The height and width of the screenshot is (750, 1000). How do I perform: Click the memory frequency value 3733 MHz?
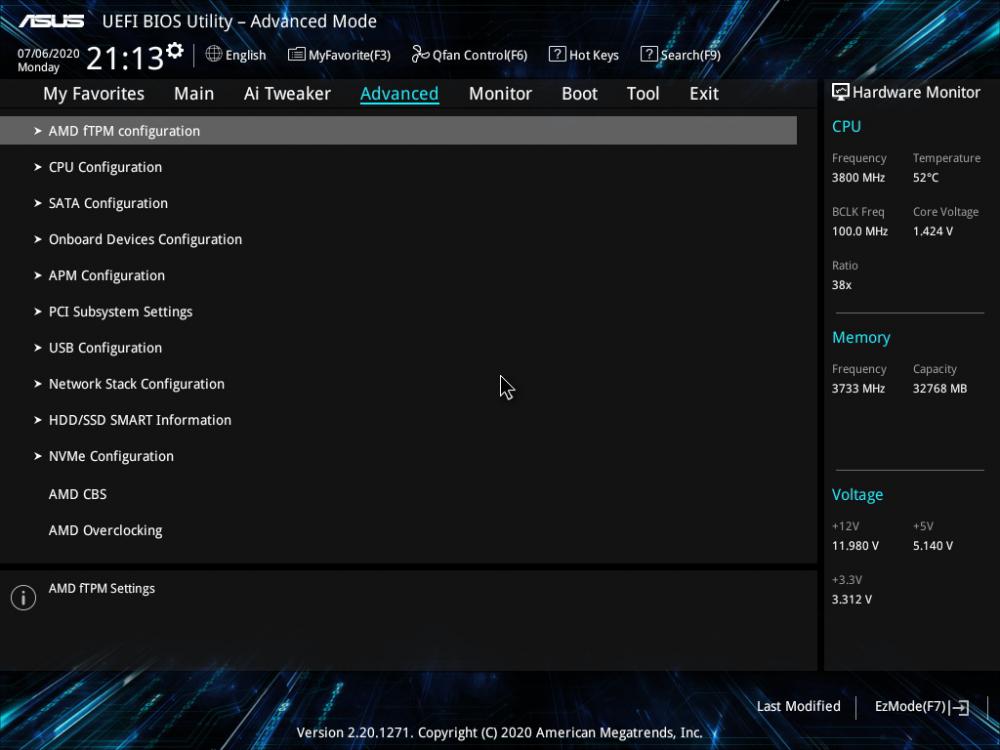[858, 388]
